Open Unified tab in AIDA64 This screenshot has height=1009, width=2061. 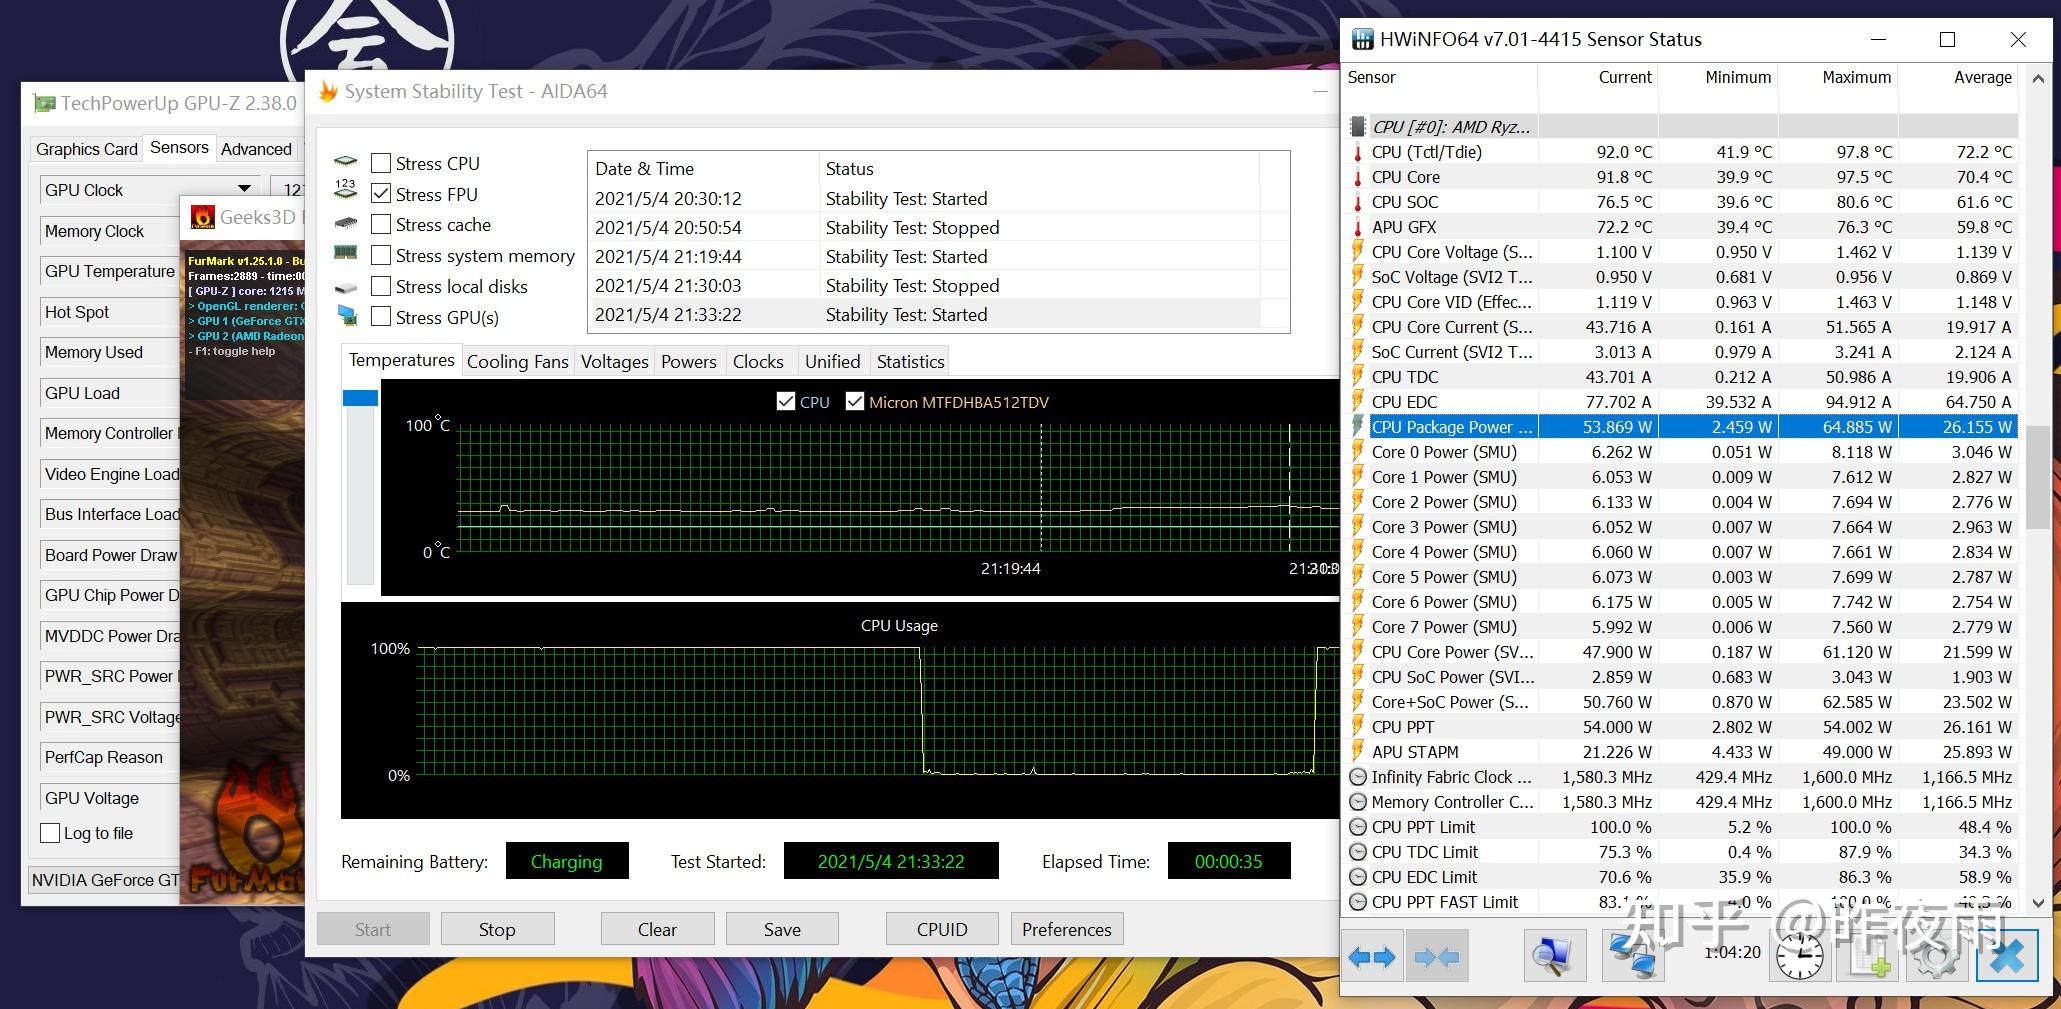point(832,362)
